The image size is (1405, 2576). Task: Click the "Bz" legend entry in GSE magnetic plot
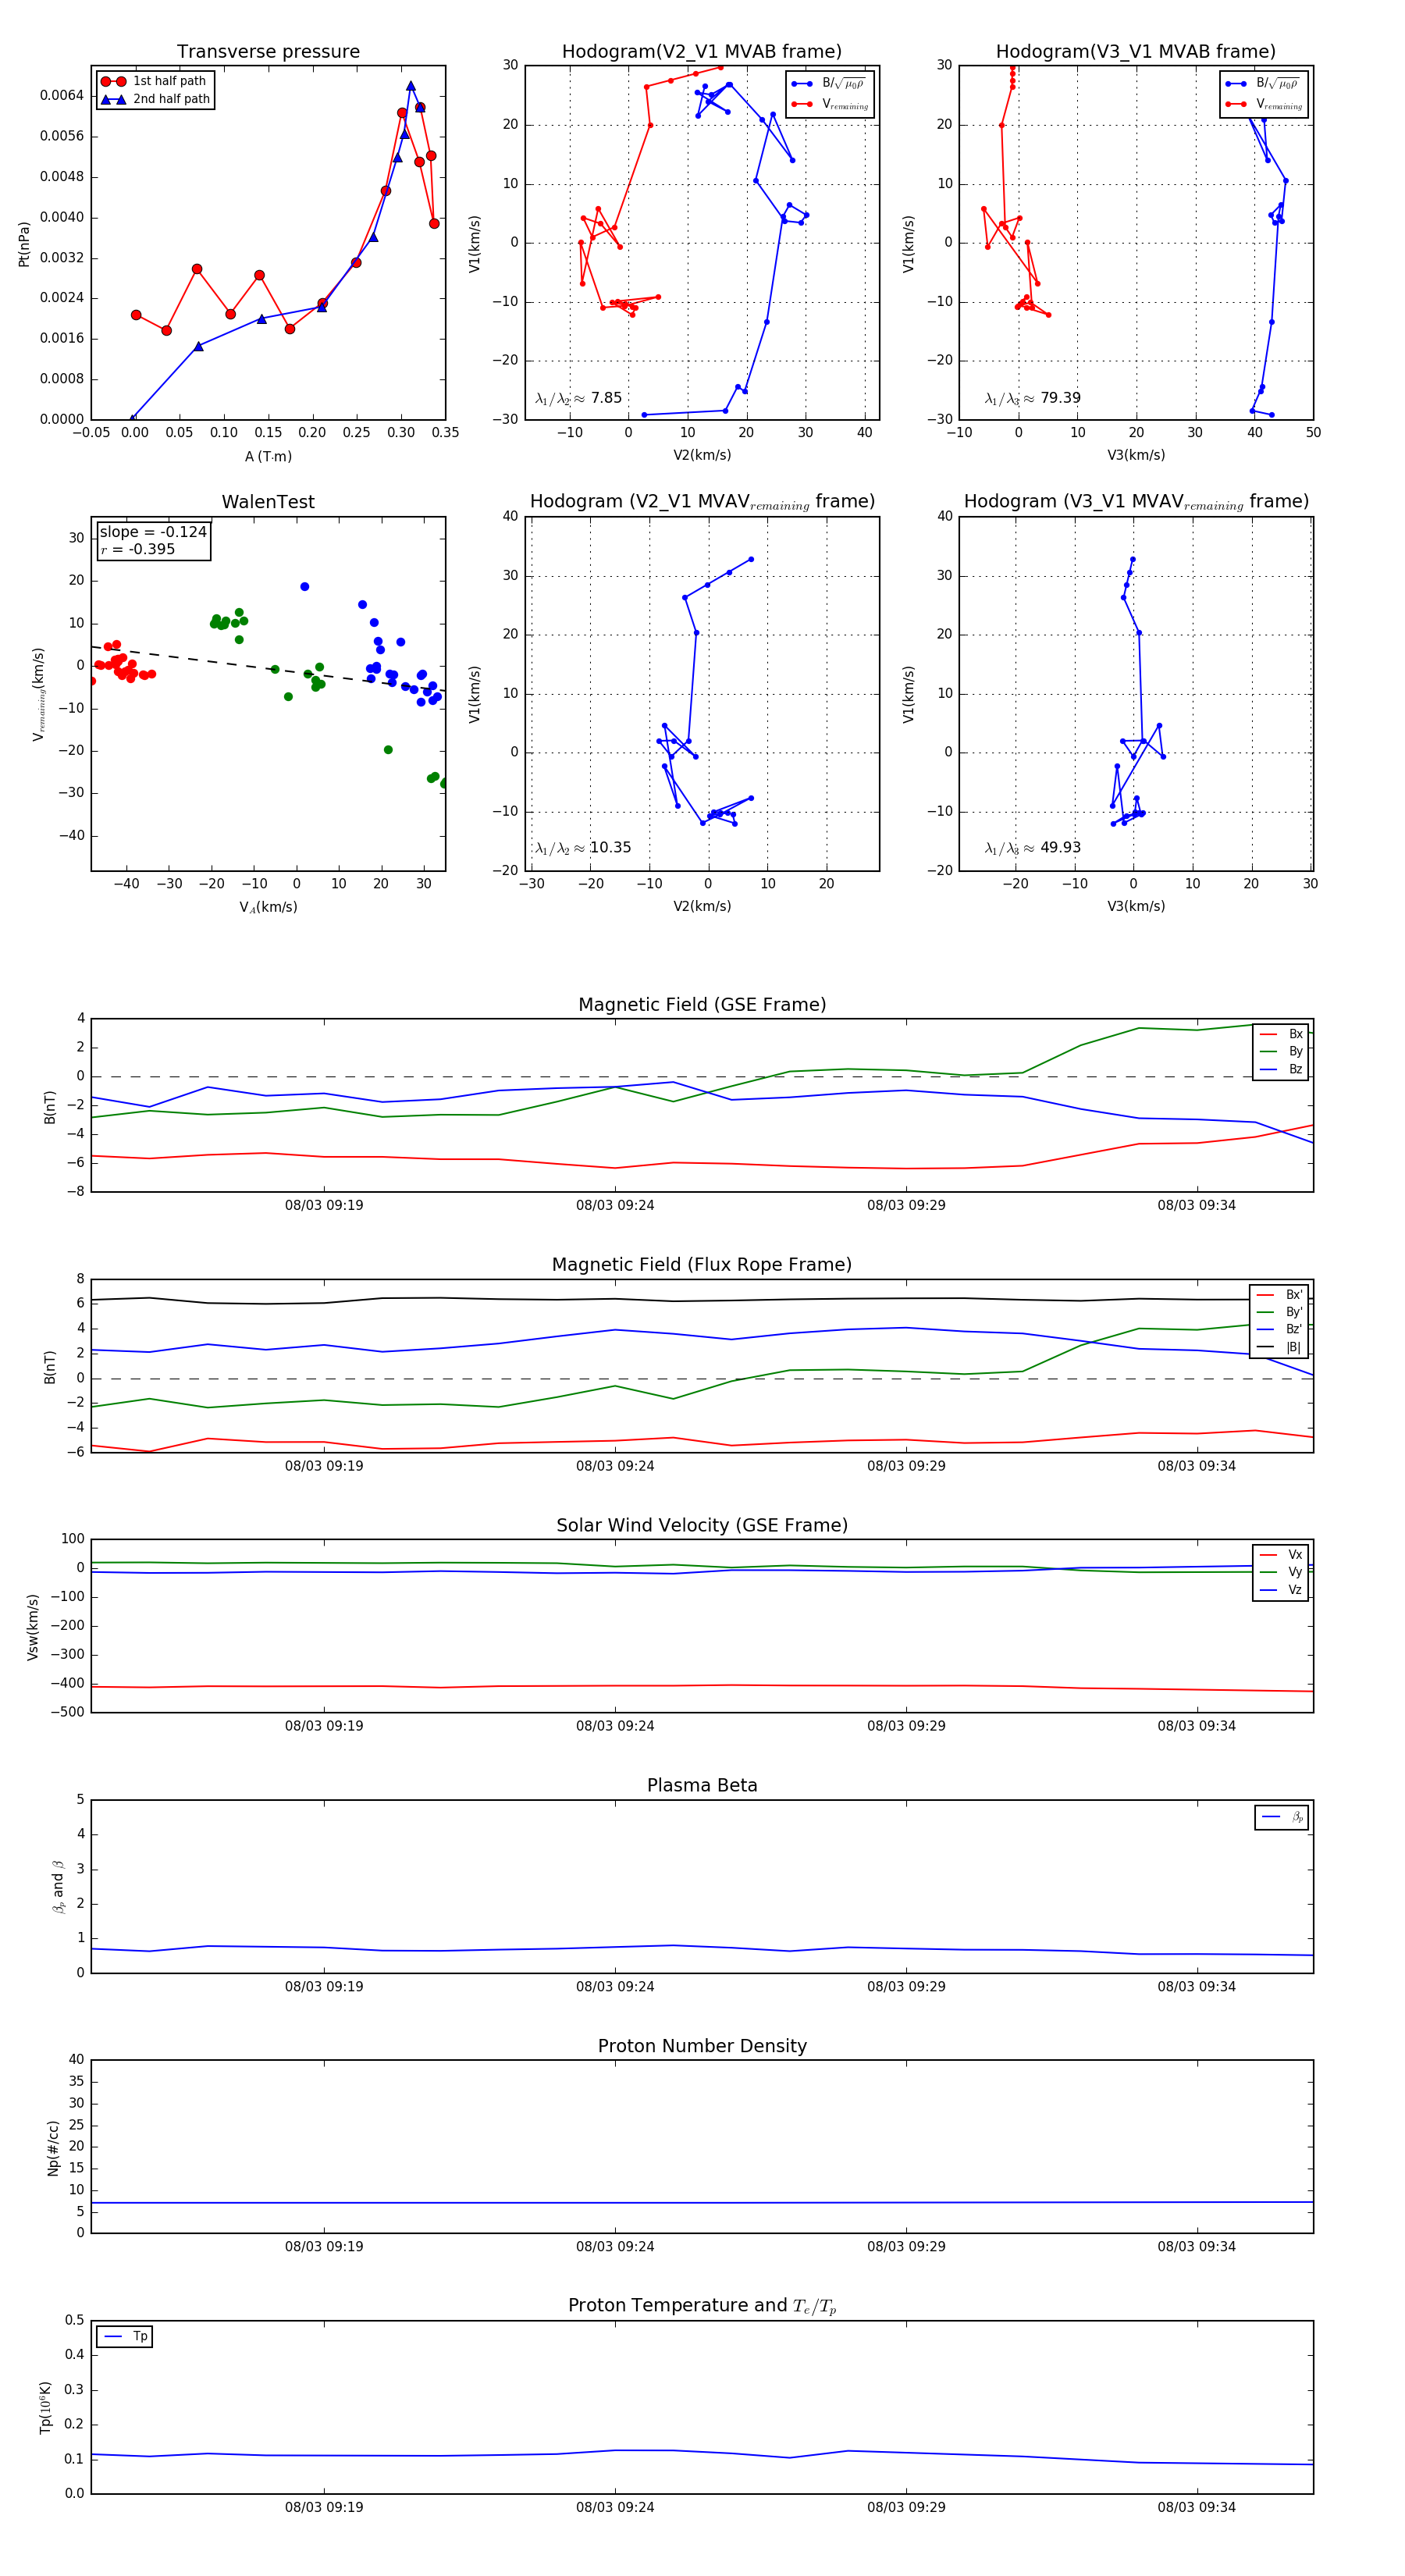point(1282,1069)
